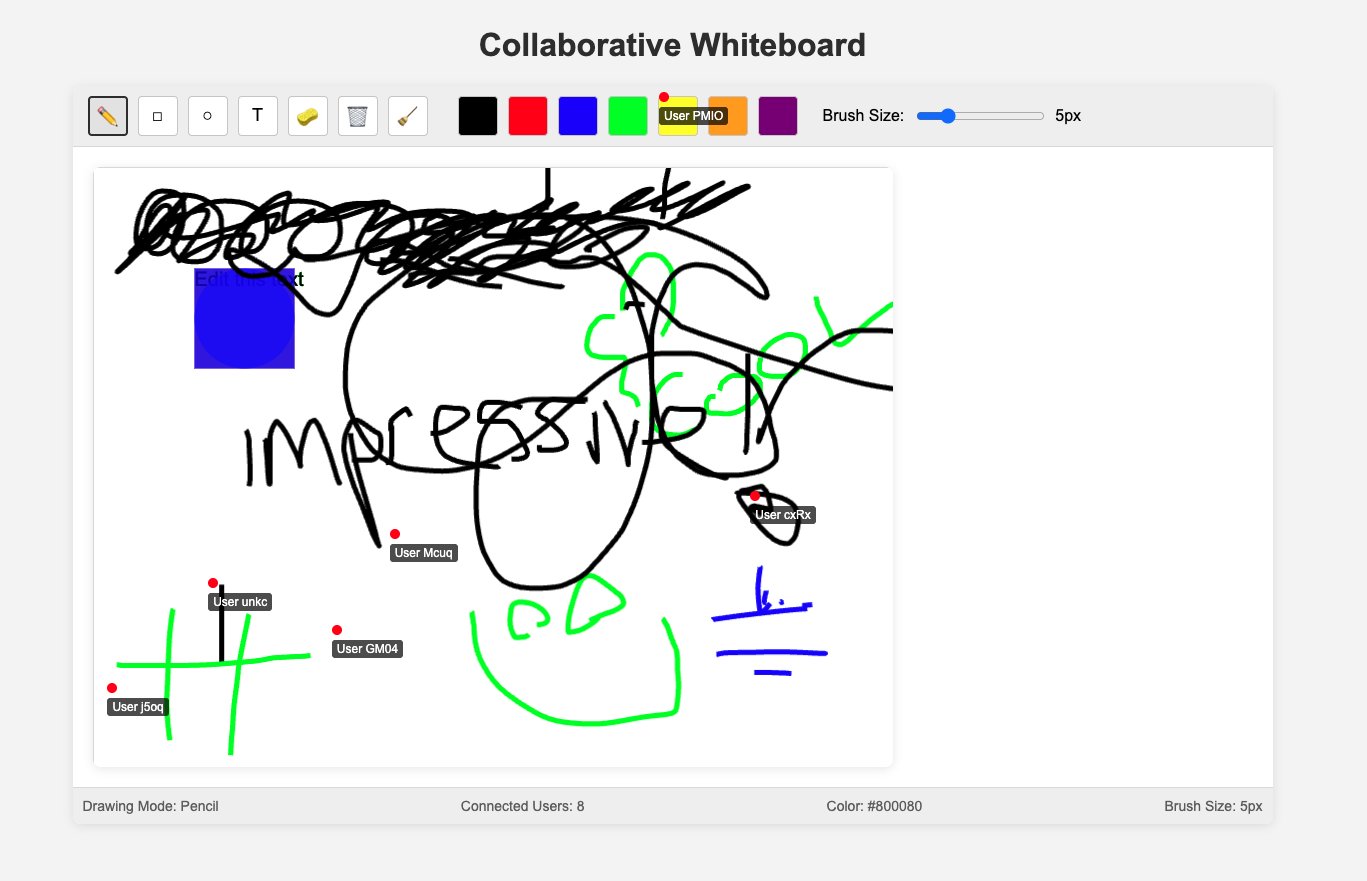Pick the purple color swatch

(x=778, y=116)
